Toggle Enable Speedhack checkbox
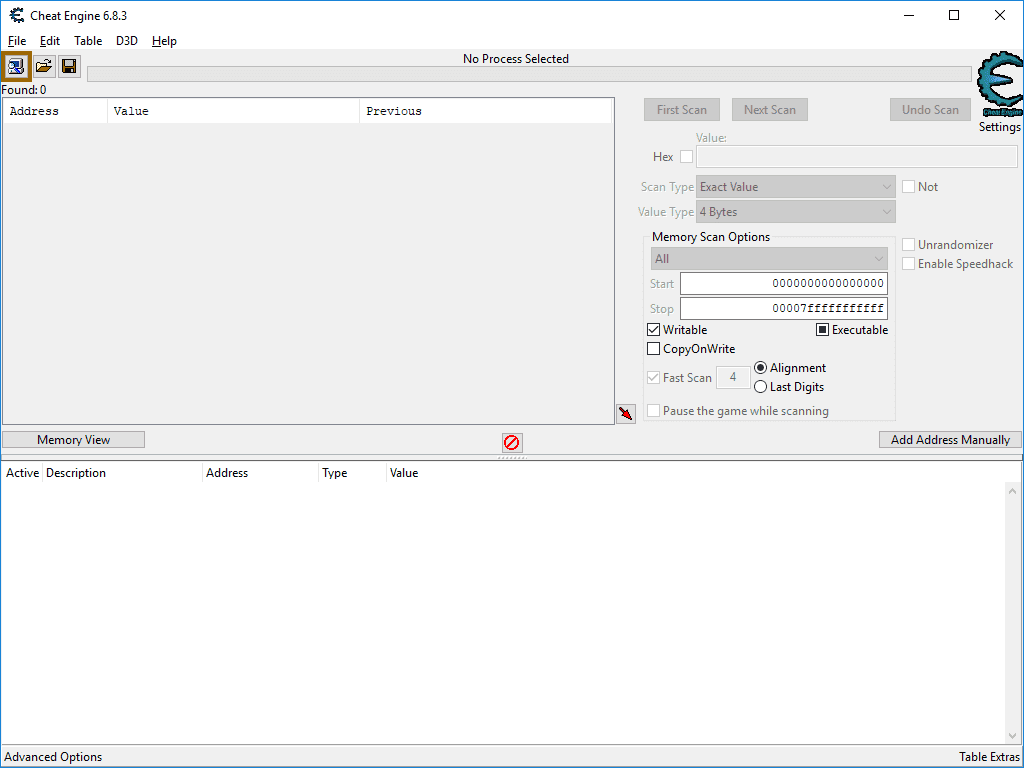1024x768 pixels. (908, 264)
